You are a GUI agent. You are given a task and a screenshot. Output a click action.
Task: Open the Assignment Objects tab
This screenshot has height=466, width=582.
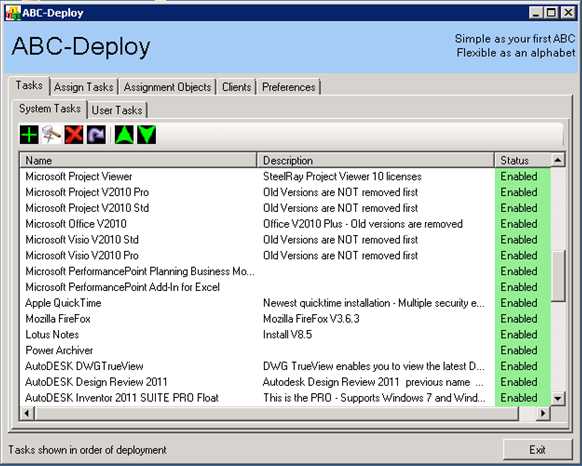coord(167,87)
